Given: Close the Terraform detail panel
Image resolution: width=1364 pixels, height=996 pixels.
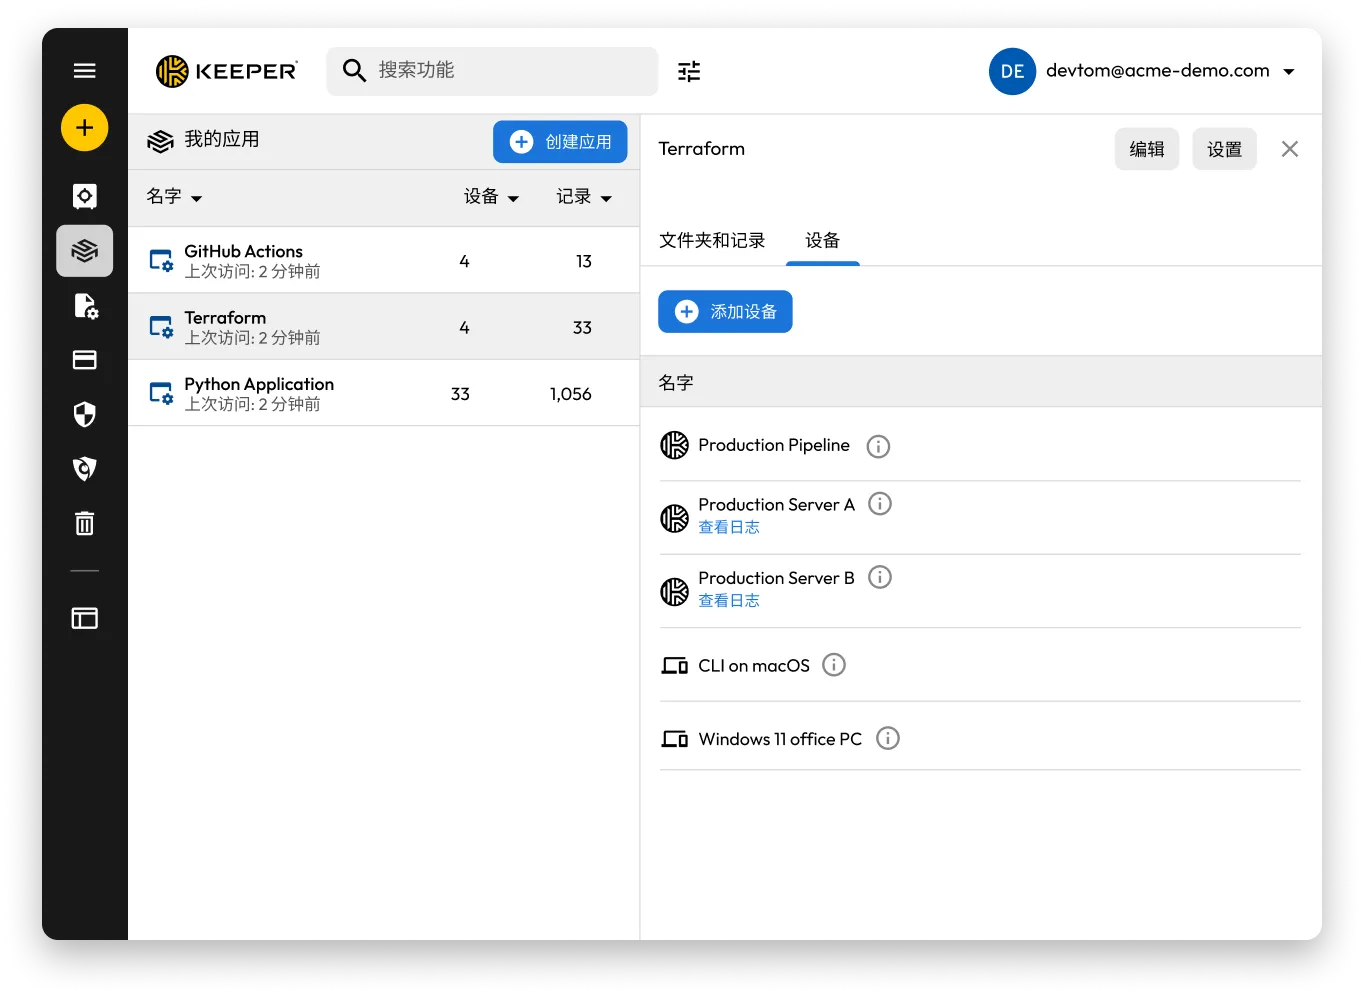Looking at the screenshot, I should click(x=1290, y=149).
